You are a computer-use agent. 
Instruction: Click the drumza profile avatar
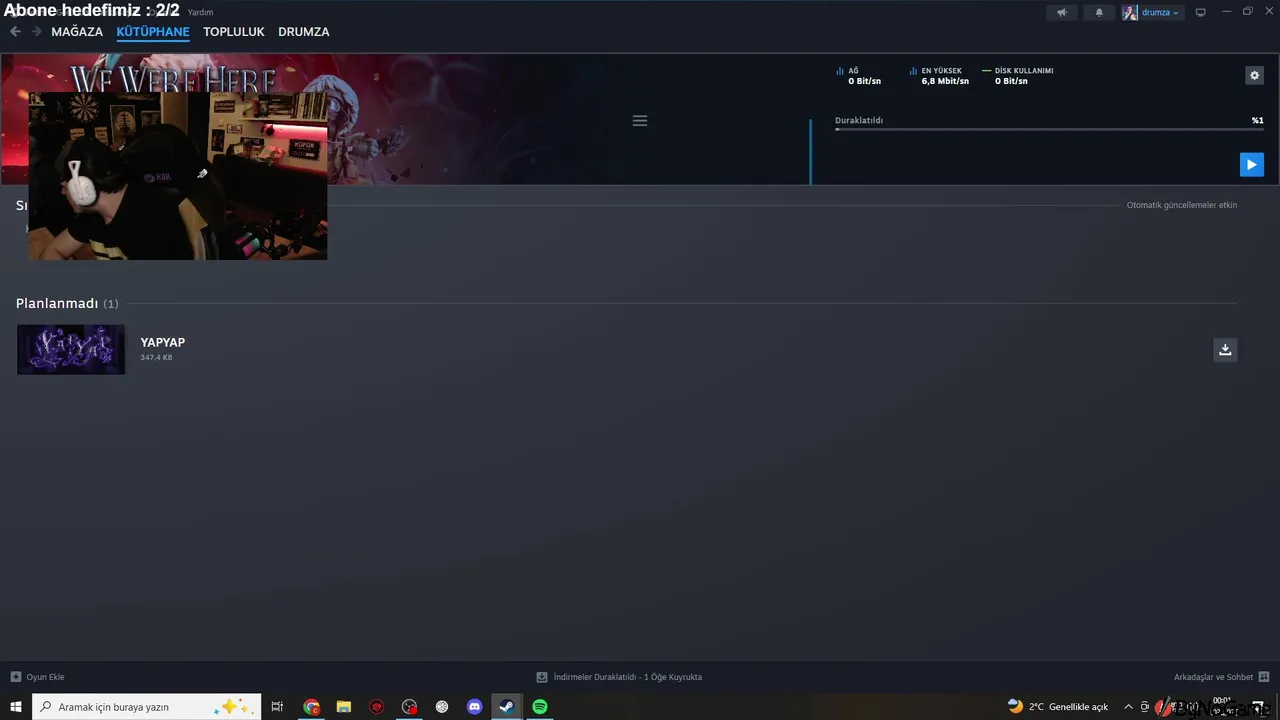pos(1130,13)
